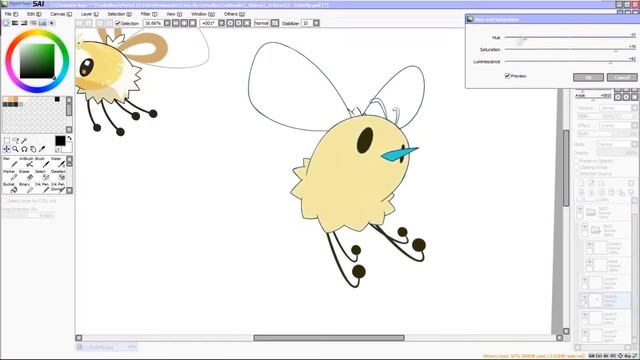640x360 pixels.
Task: Toggle the Selection checkbox in toolbar
Action: click(x=118, y=24)
